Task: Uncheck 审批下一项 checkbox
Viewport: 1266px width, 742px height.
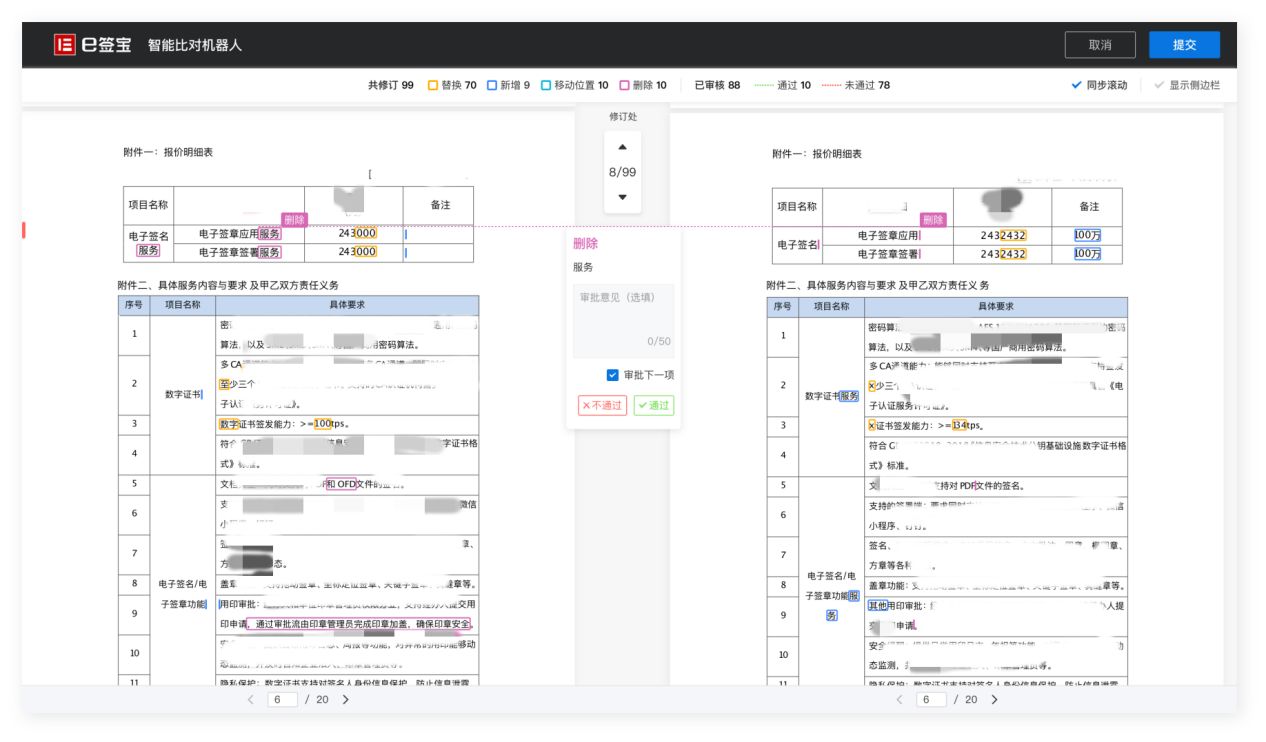Action: [613, 375]
